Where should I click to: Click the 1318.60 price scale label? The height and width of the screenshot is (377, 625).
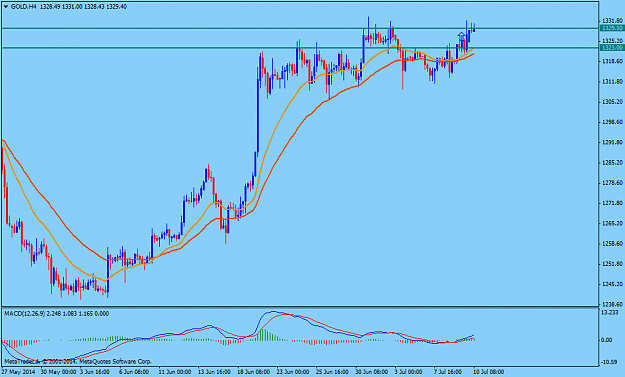pyautogui.click(x=613, y=61)
